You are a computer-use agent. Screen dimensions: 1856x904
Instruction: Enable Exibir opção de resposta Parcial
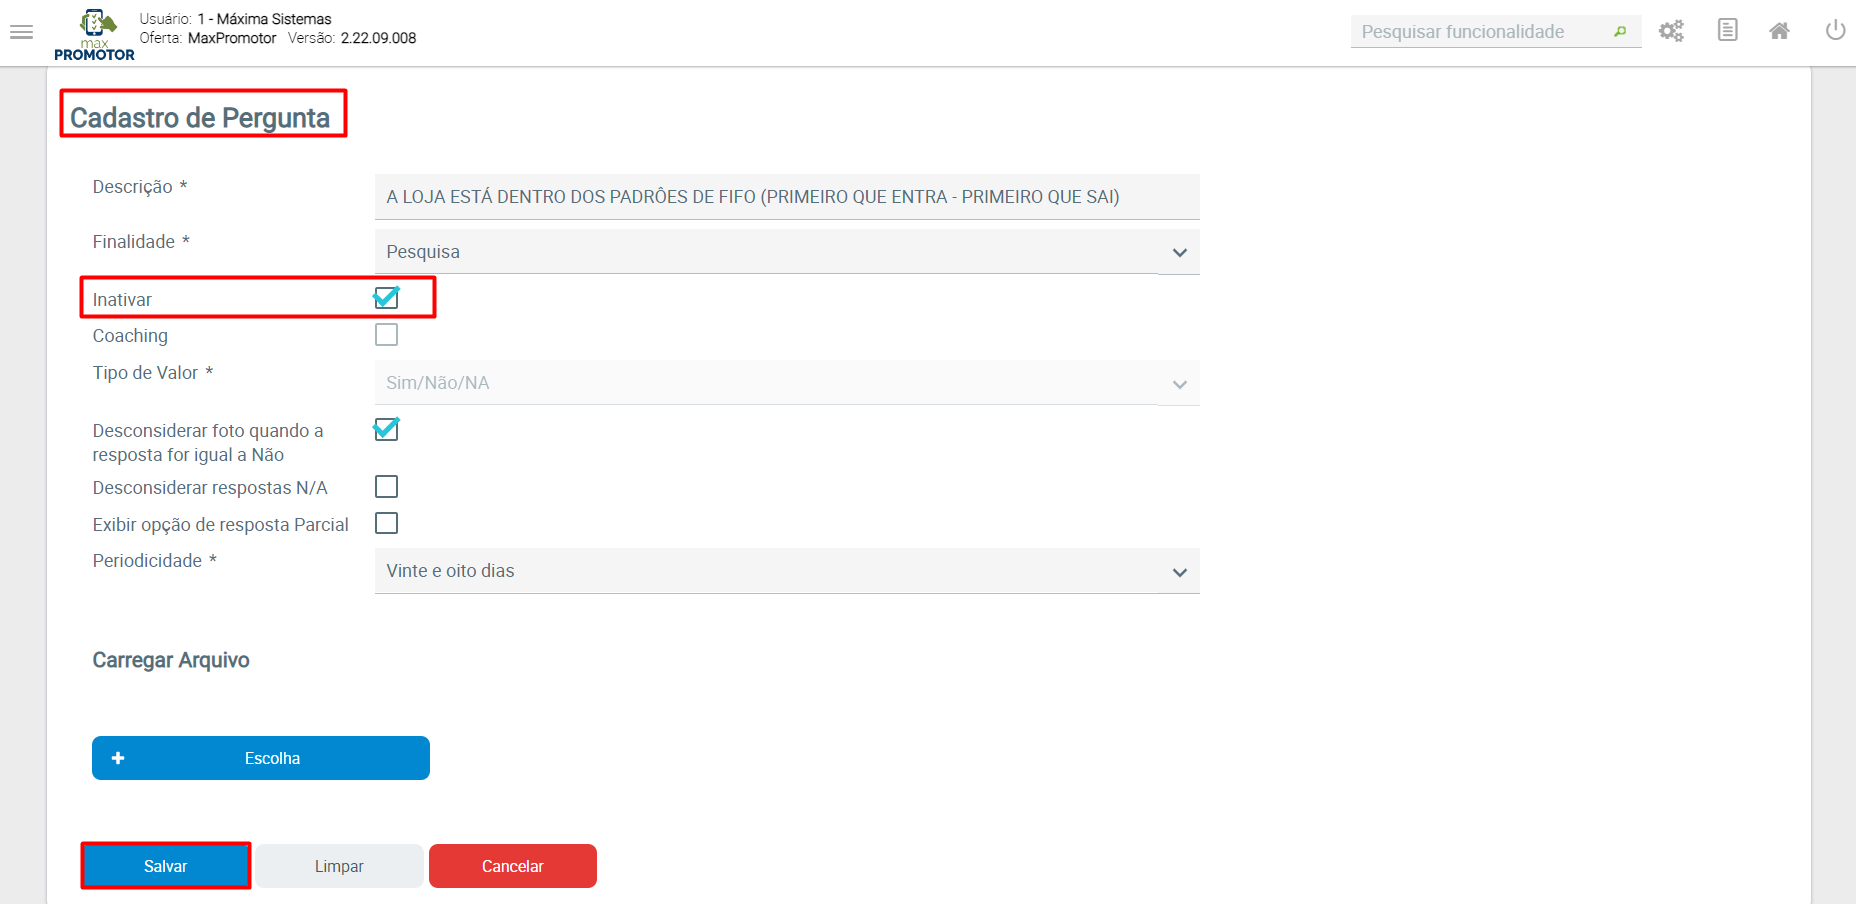pyautogui.click(x=386, y=523)
